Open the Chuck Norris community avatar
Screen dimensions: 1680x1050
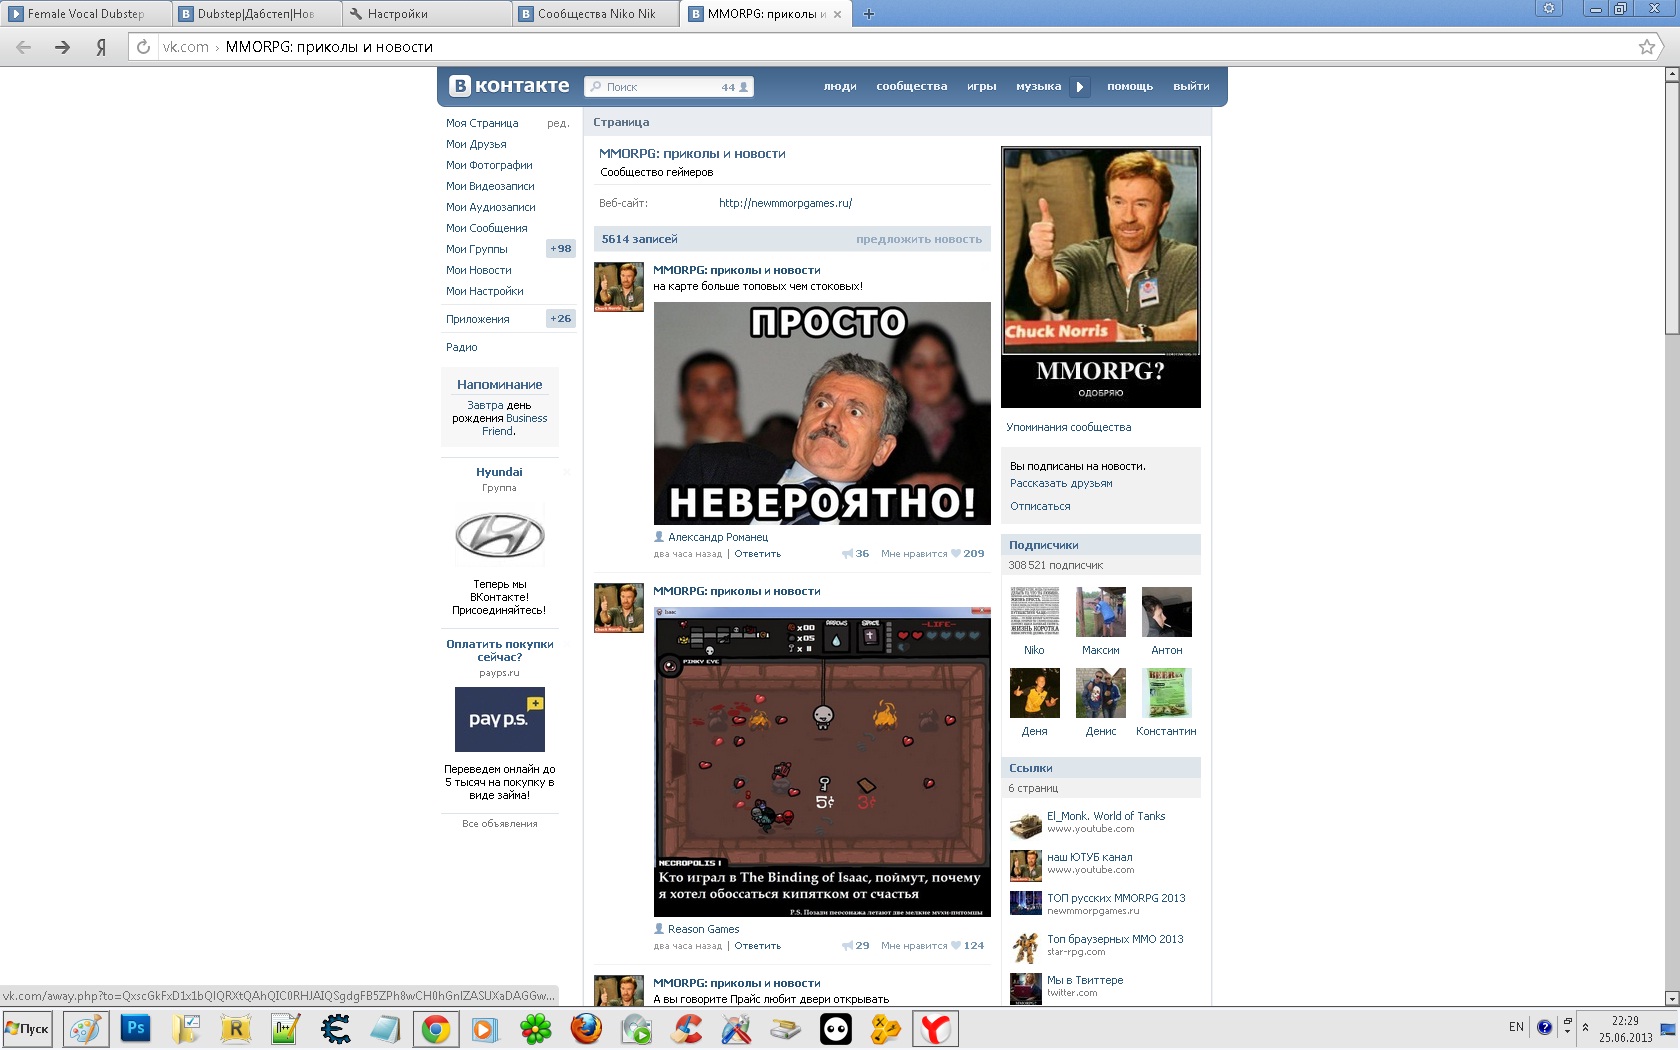(1101, 277)
